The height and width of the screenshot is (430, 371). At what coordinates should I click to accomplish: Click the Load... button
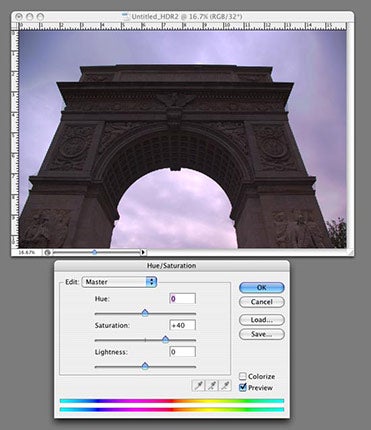coord(262,320)
